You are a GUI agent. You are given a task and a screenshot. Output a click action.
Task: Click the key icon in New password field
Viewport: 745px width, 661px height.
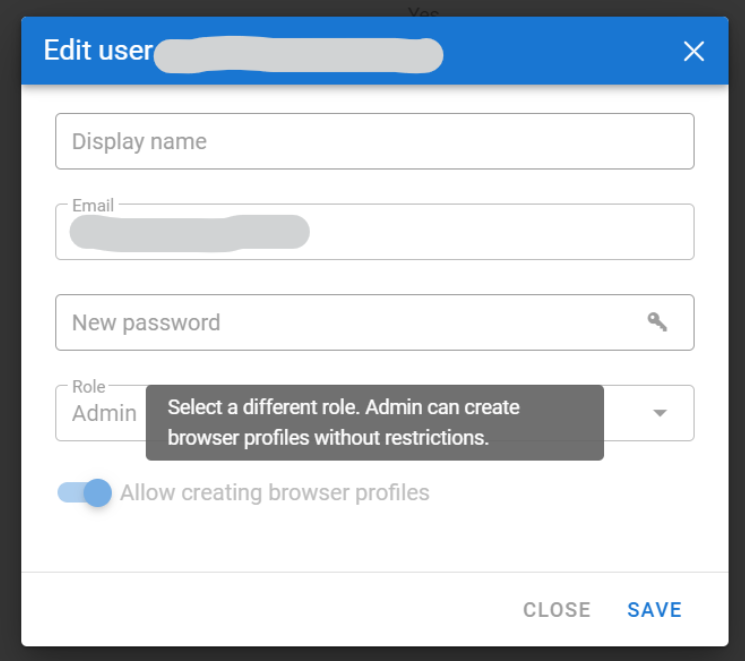click(657, 322)
